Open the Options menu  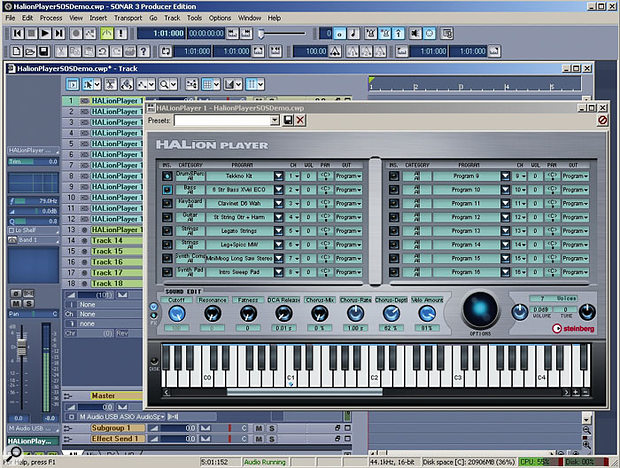[x=220, y=18]
